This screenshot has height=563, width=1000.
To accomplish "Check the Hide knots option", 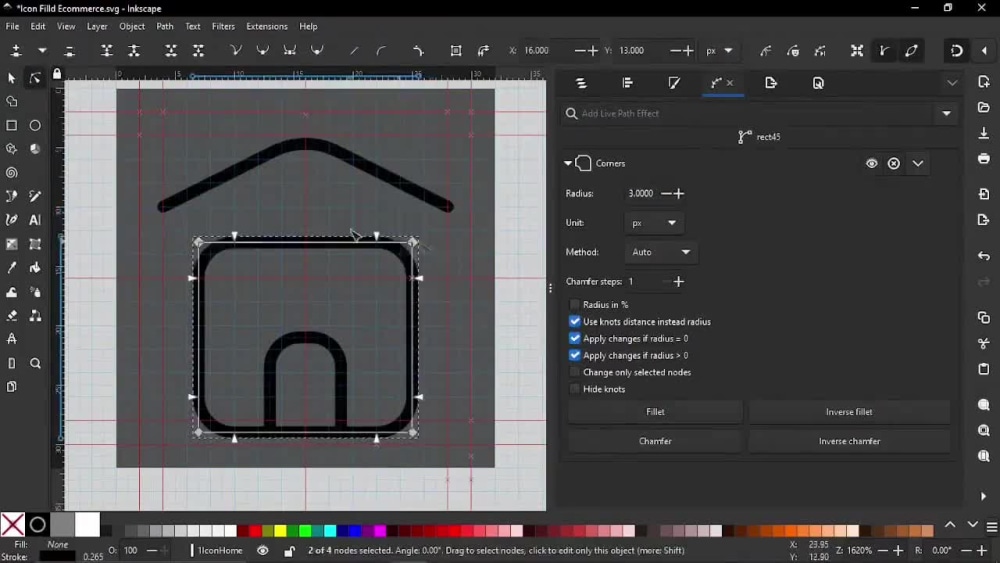I will click(x=575, y=389).
